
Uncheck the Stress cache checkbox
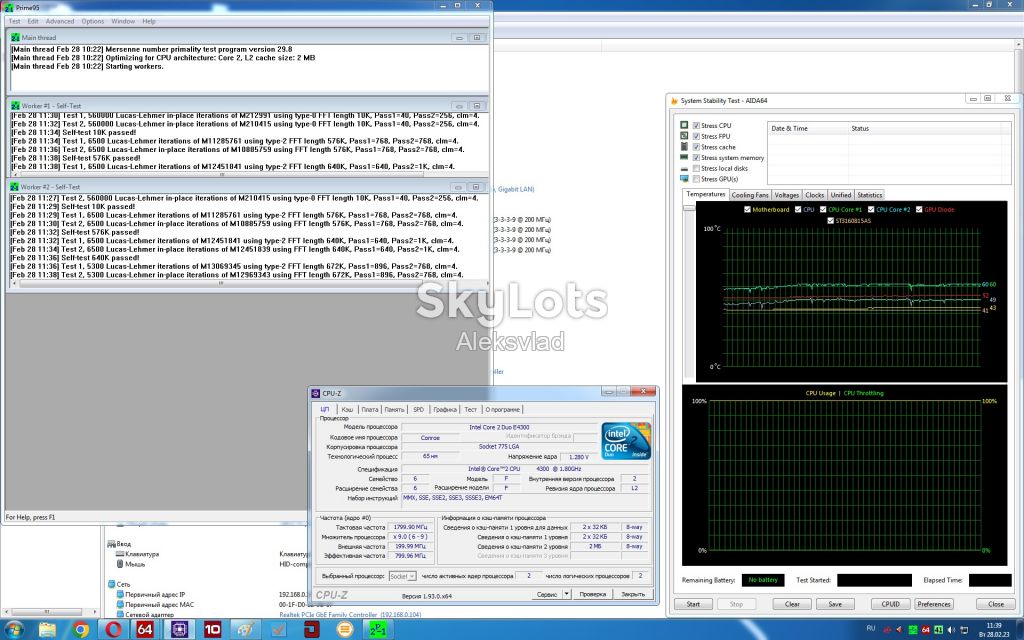coord(696,147)
